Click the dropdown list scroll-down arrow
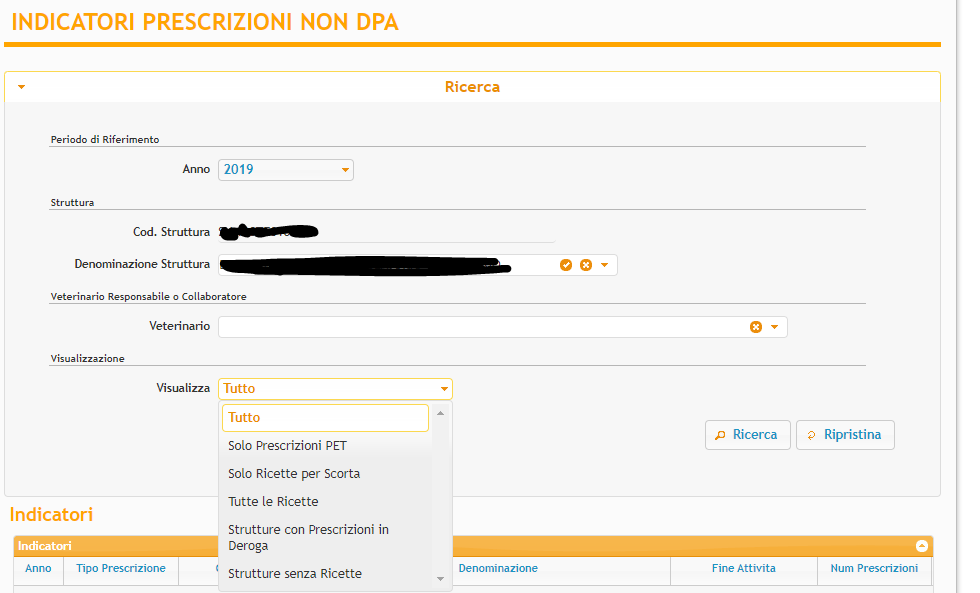The height and width of the screenshot is (593, 980). tap(441, 579)
